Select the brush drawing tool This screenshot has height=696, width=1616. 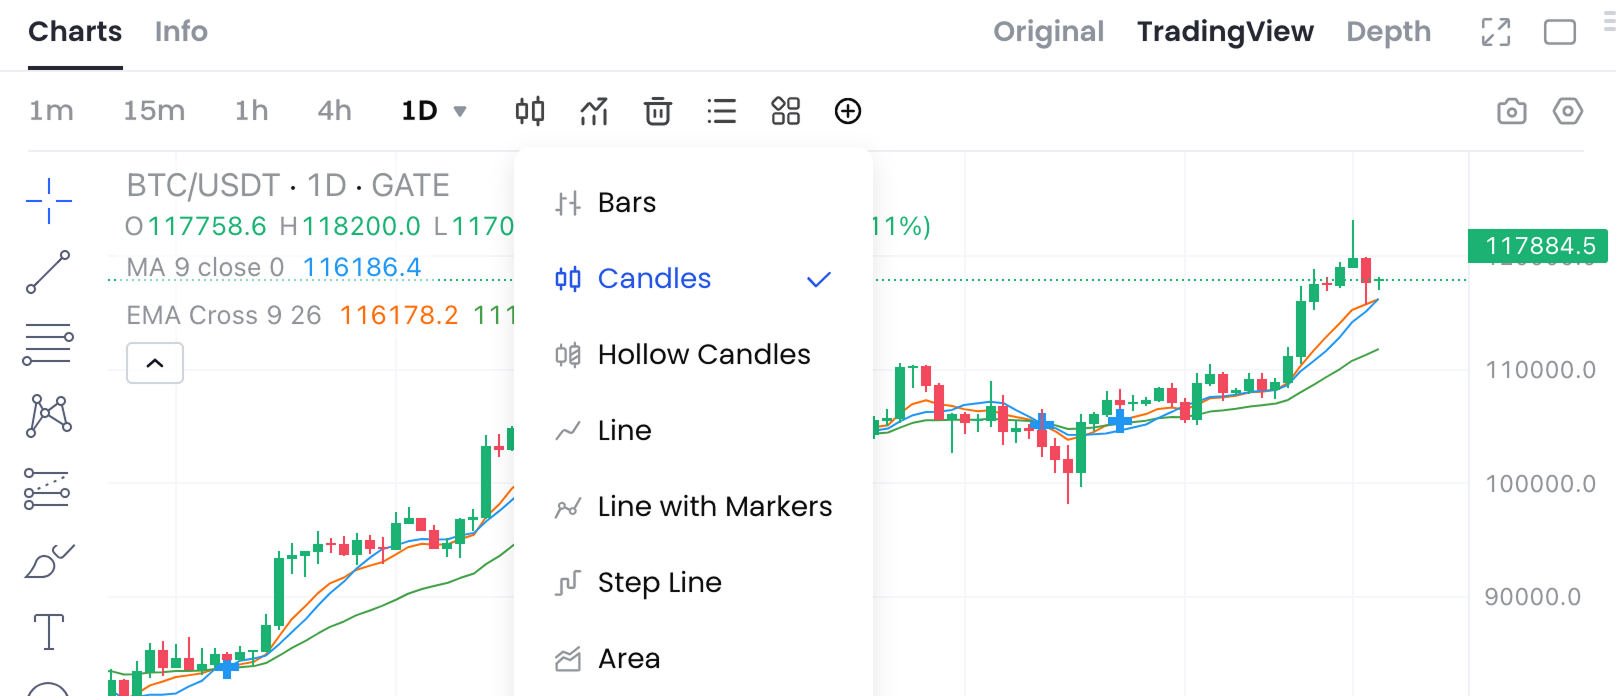coord(48,562)
